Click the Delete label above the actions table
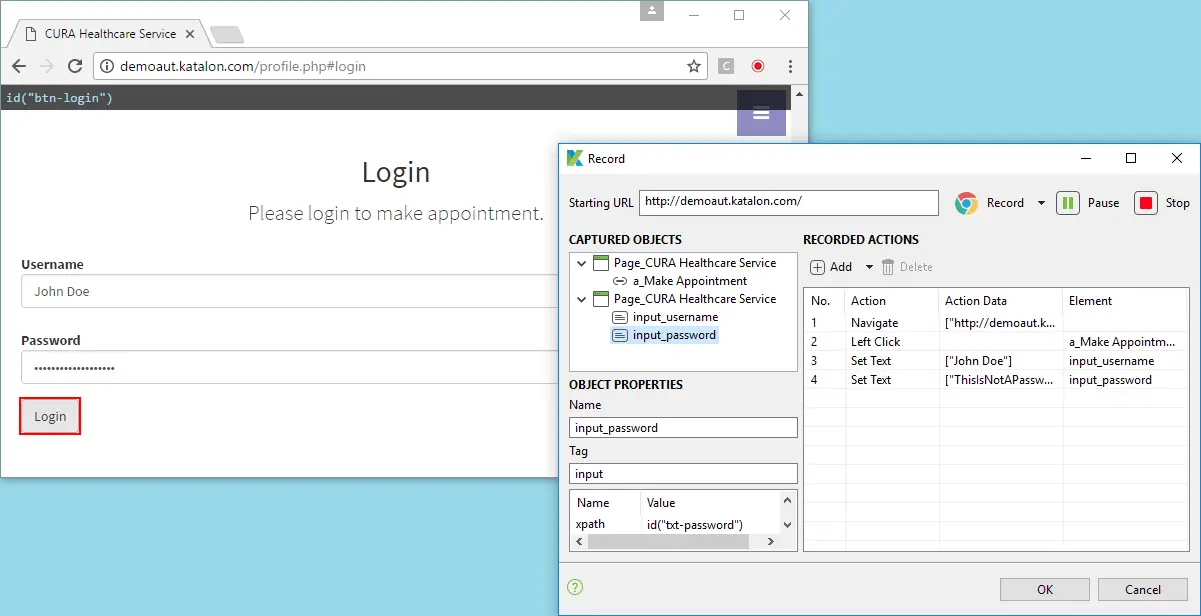1201x616 pixels. pos(916,267)
